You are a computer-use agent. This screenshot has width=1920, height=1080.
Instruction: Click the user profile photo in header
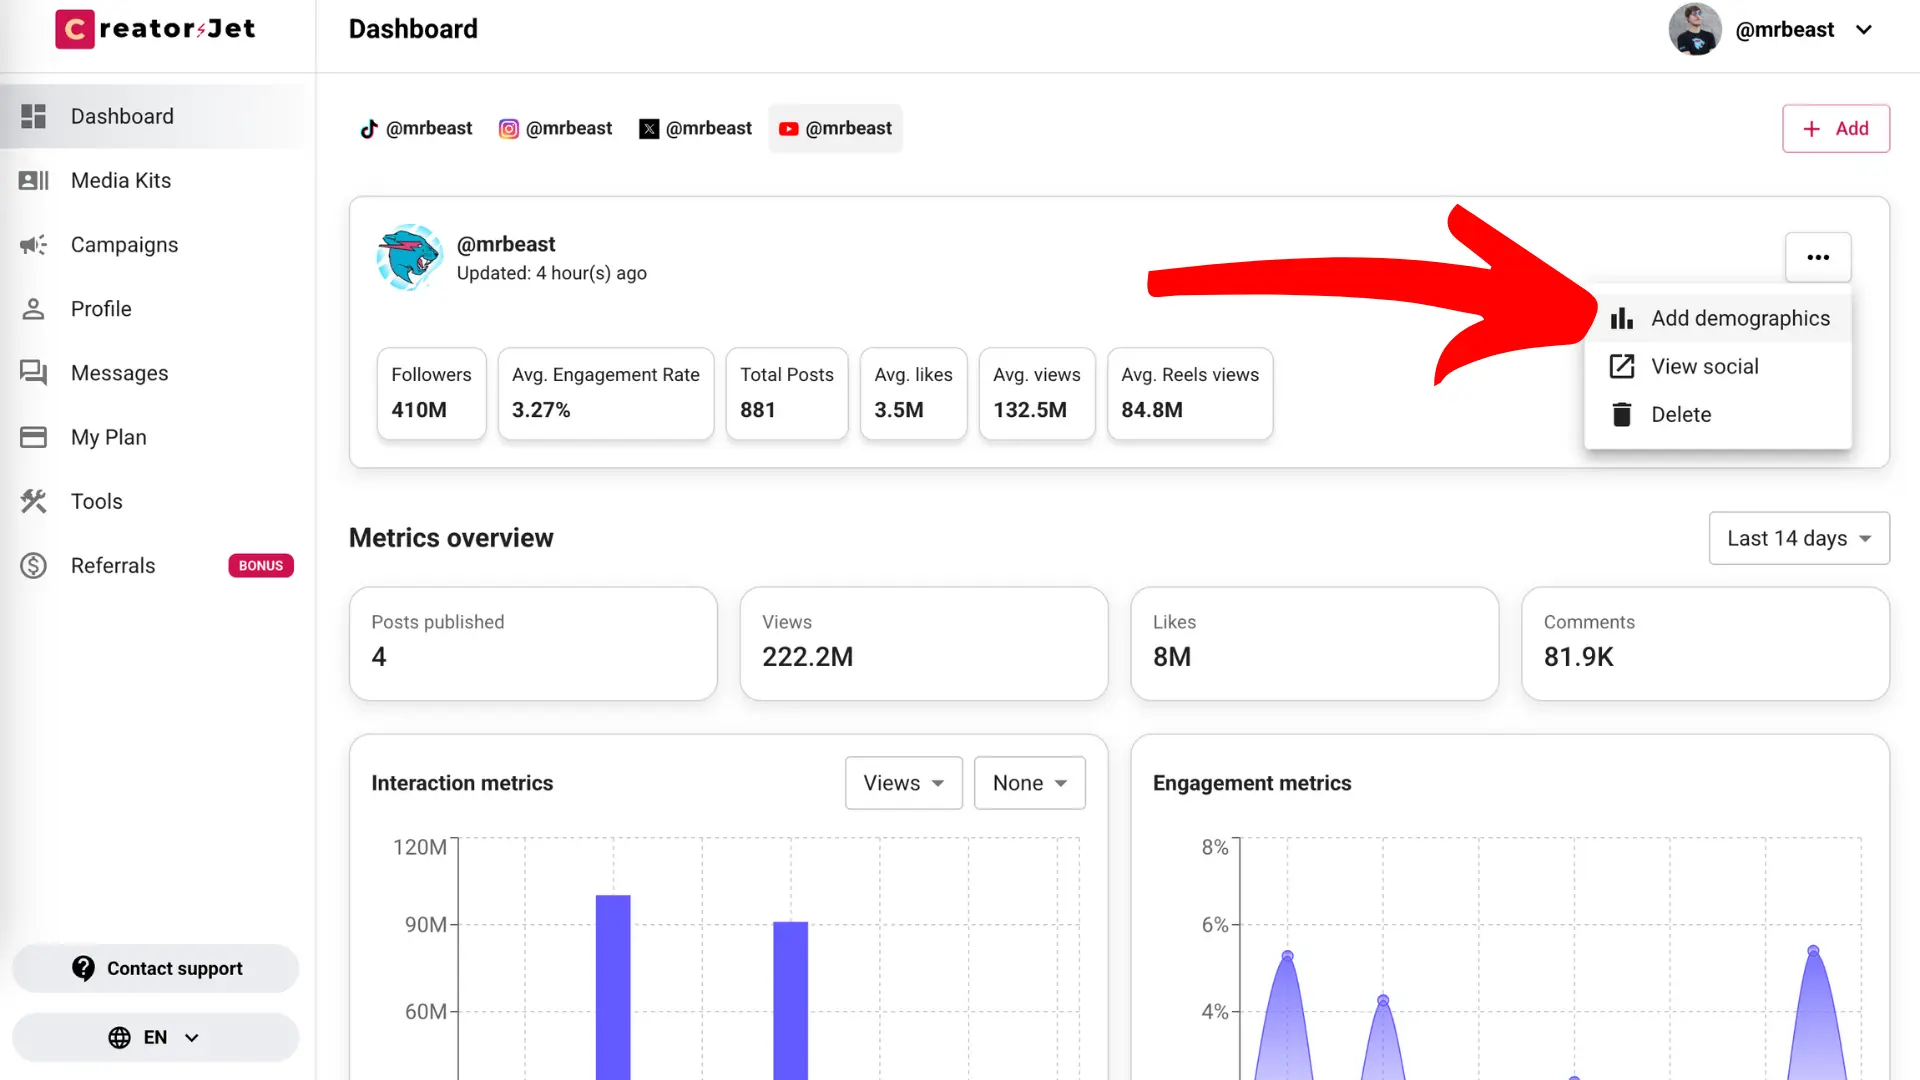1695,29
